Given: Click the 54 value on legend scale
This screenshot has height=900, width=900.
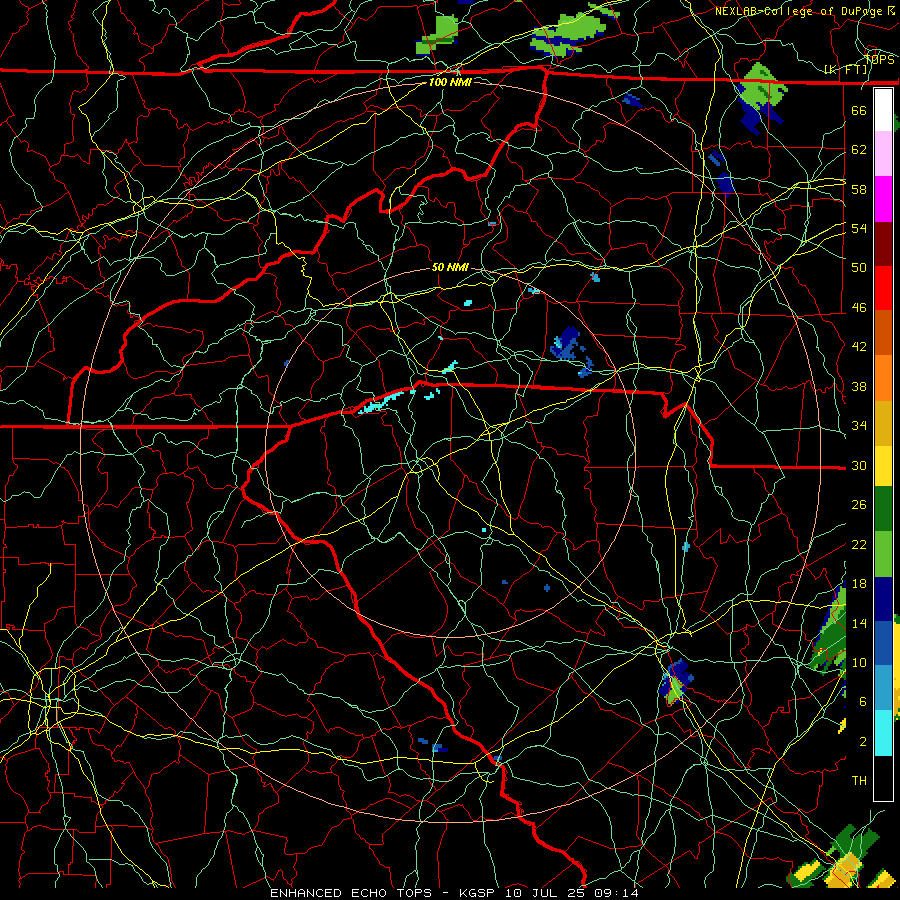Looking at the screenshot, I should pyautogui.click(x=859, y=228).
